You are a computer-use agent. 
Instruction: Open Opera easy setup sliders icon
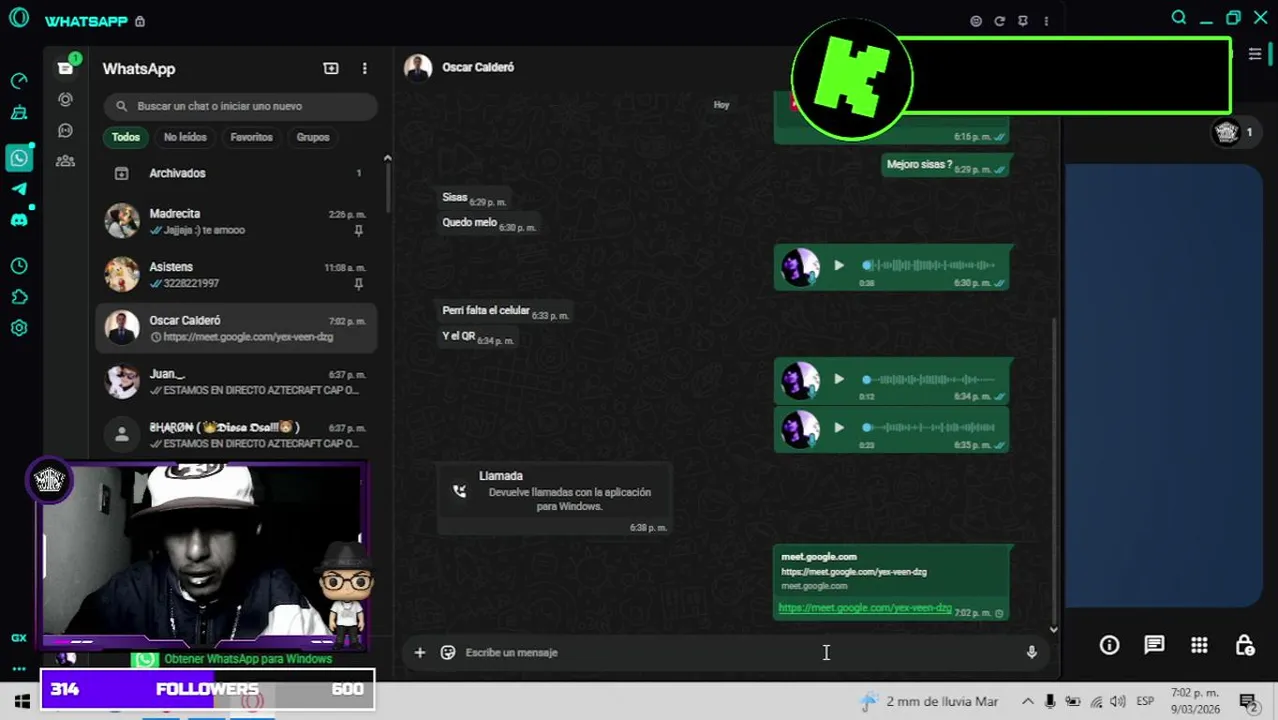coord(1255,54)
